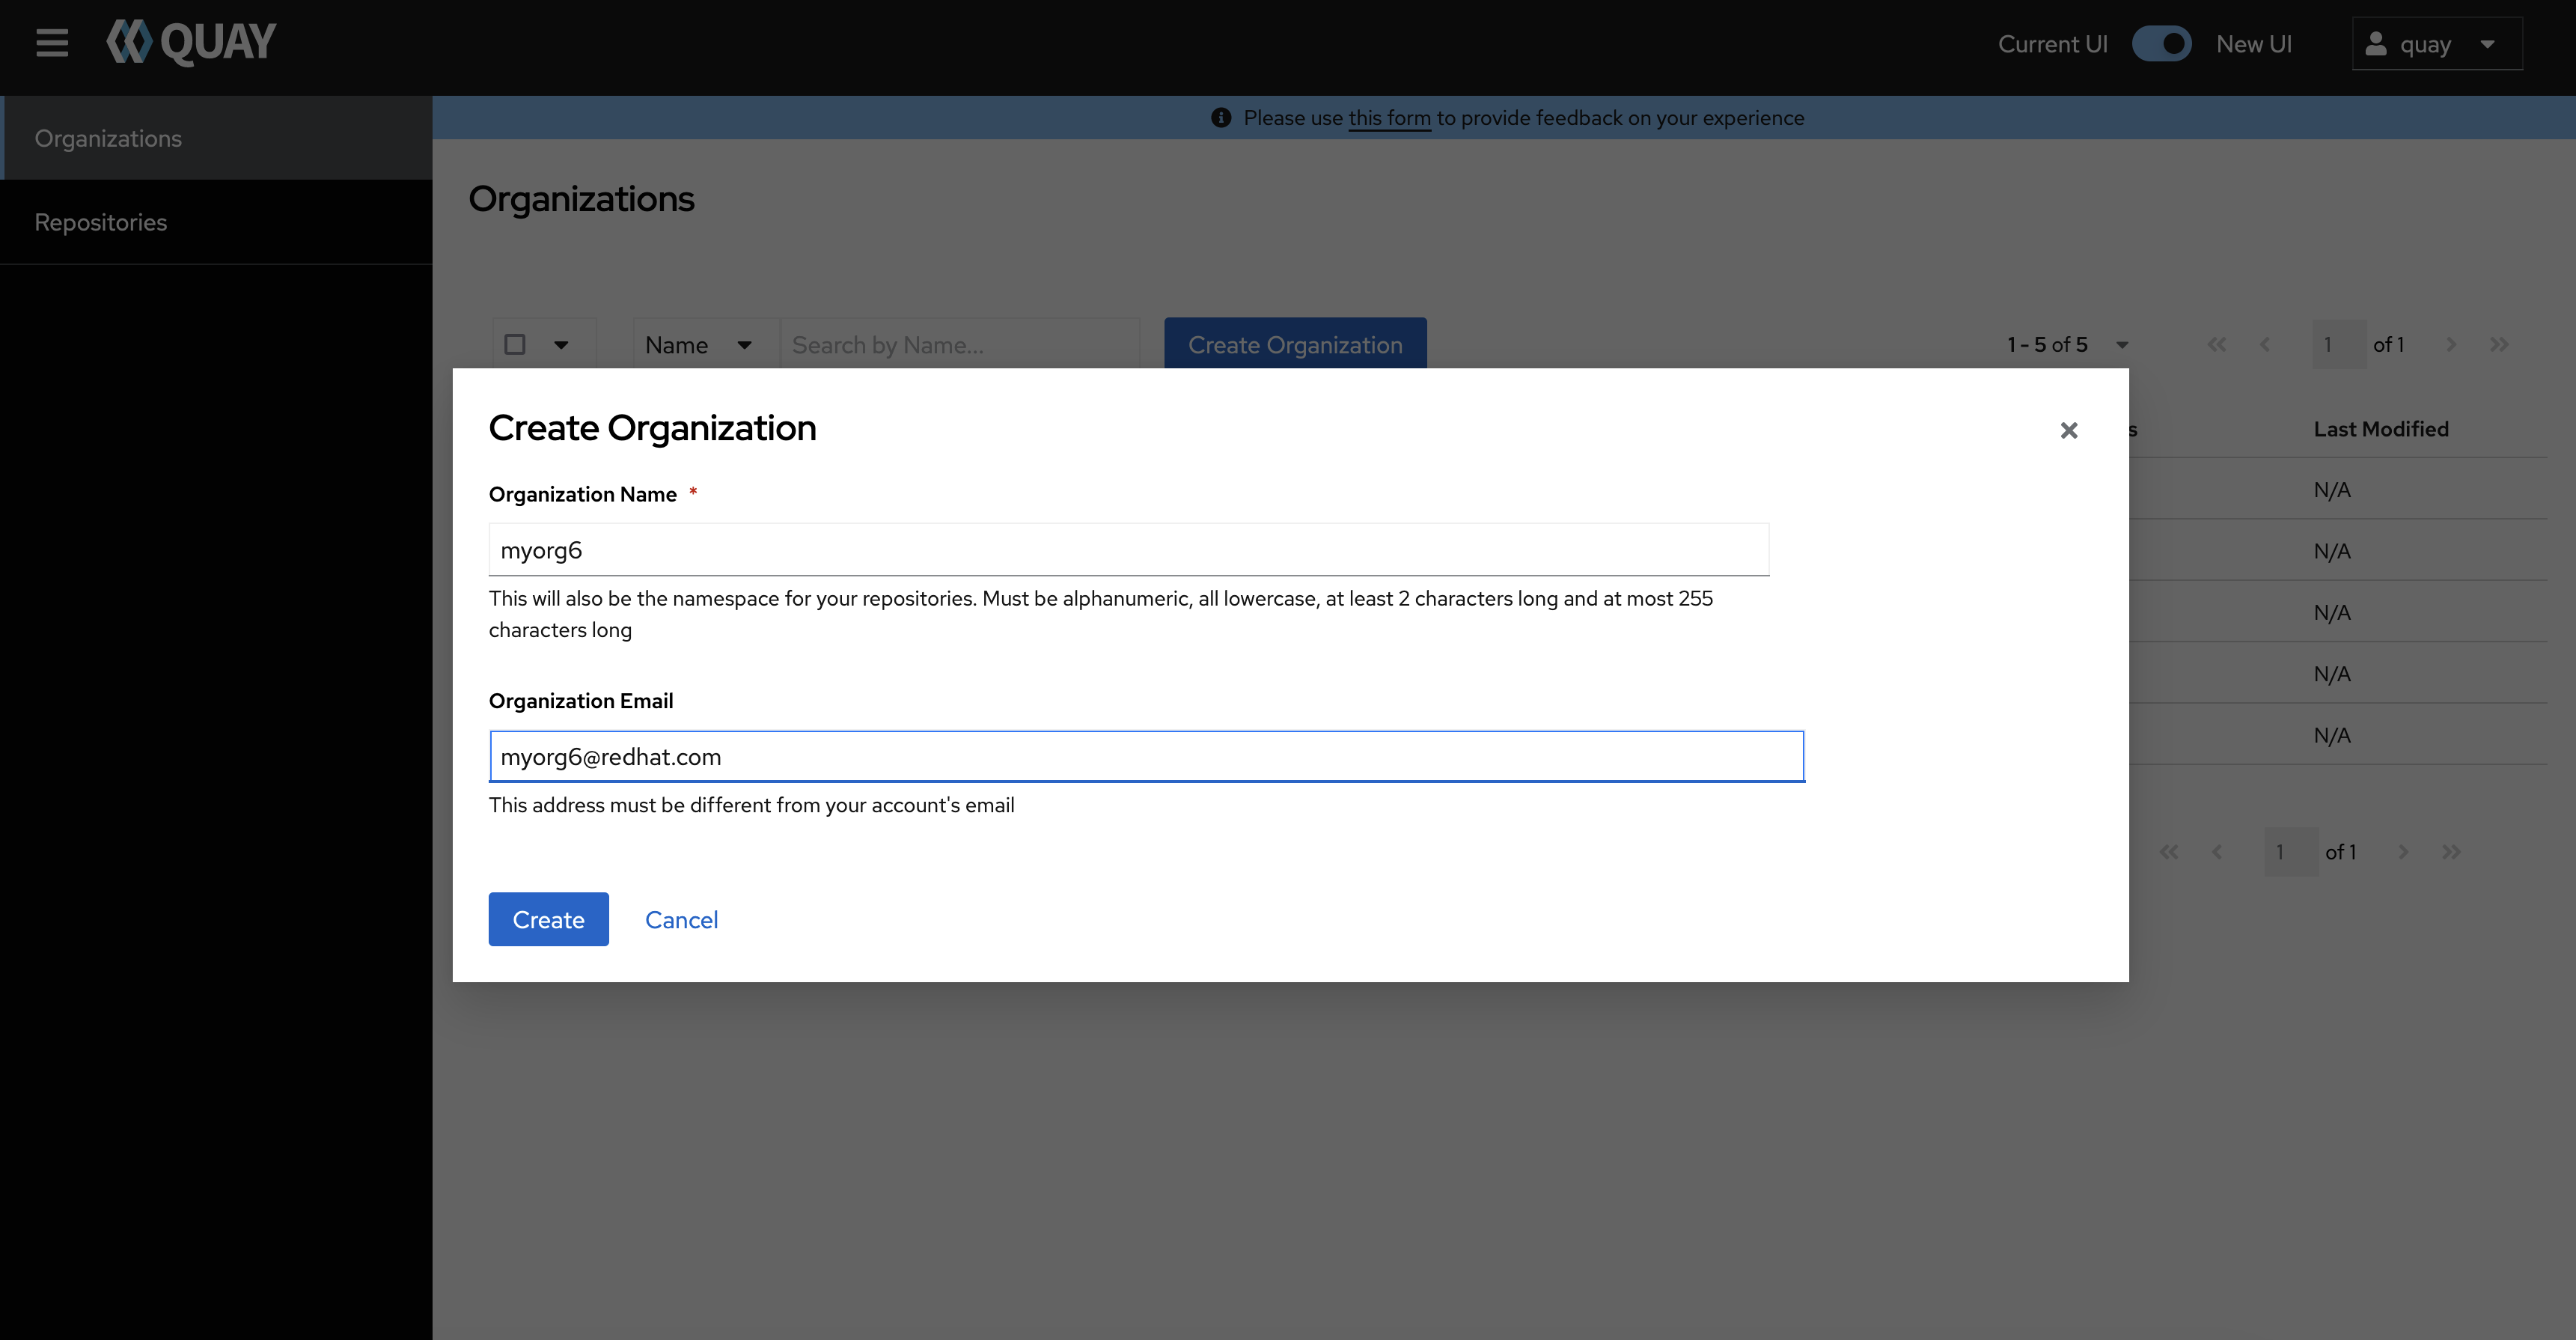
Task: Toggle the Current UI / New UI switch
Action: (x=2161, y=44)
